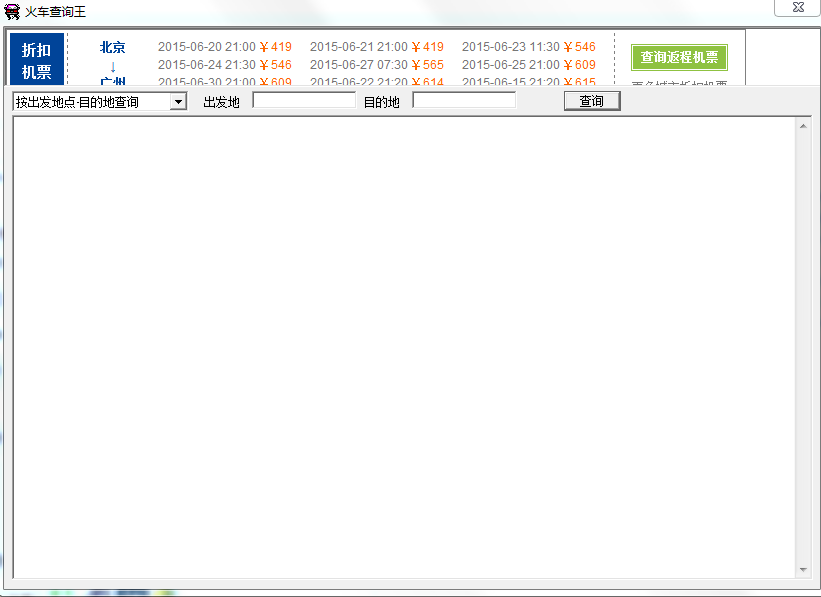The width and height of the screenshot is (821, 597).
Task: Click the green 查询返程机票 button
Action: [x=680, y=57]
